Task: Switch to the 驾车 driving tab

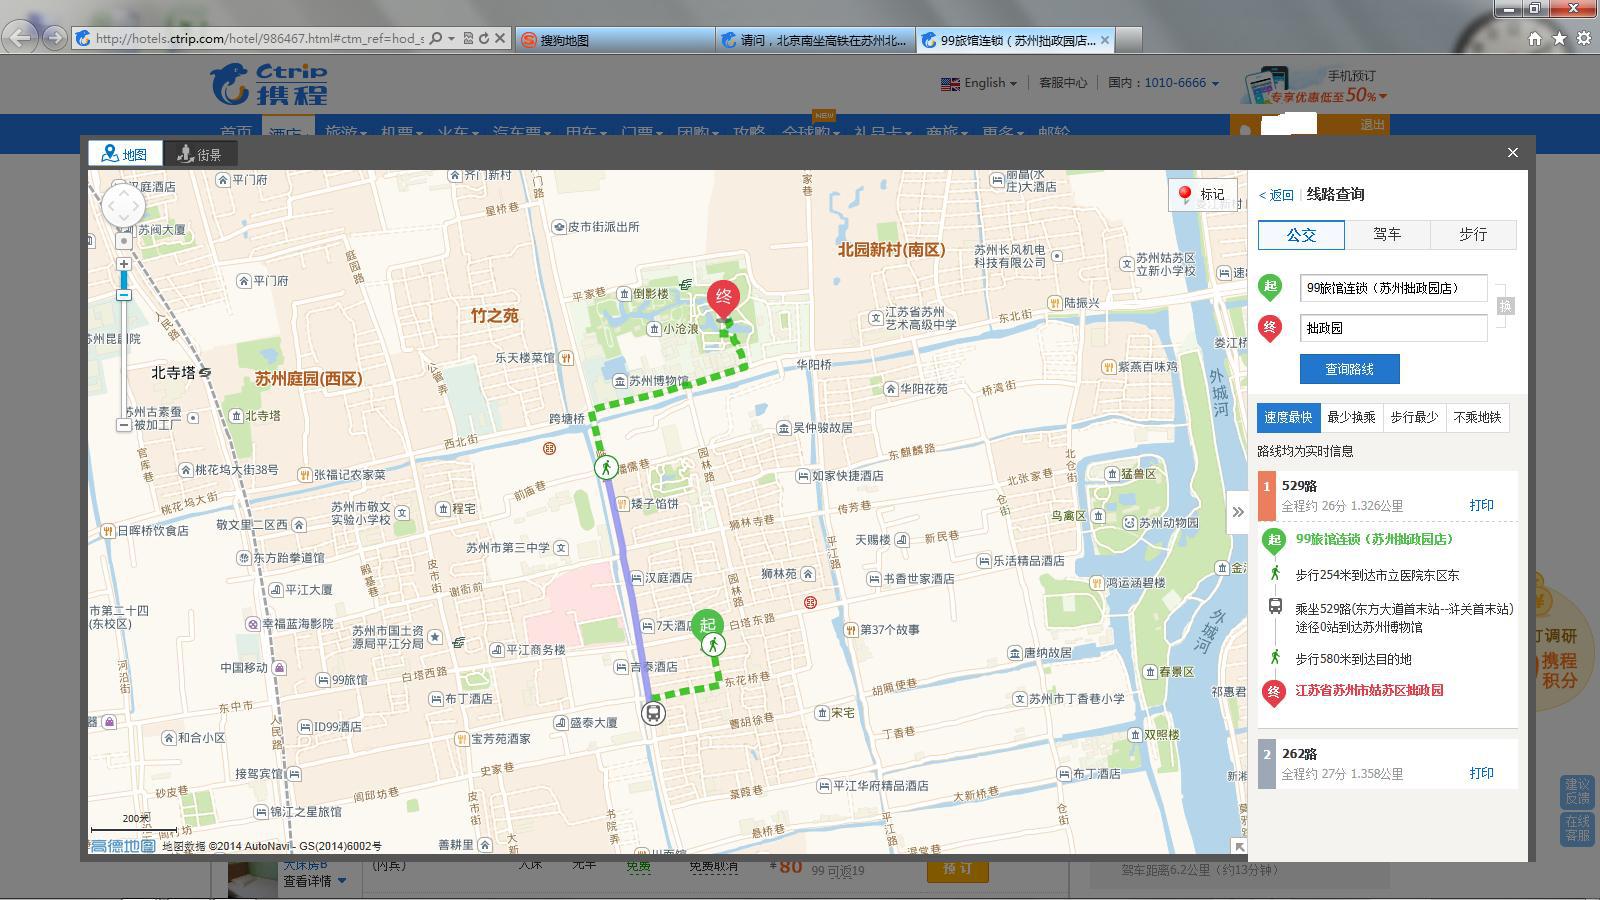Action: point(1387,235)
